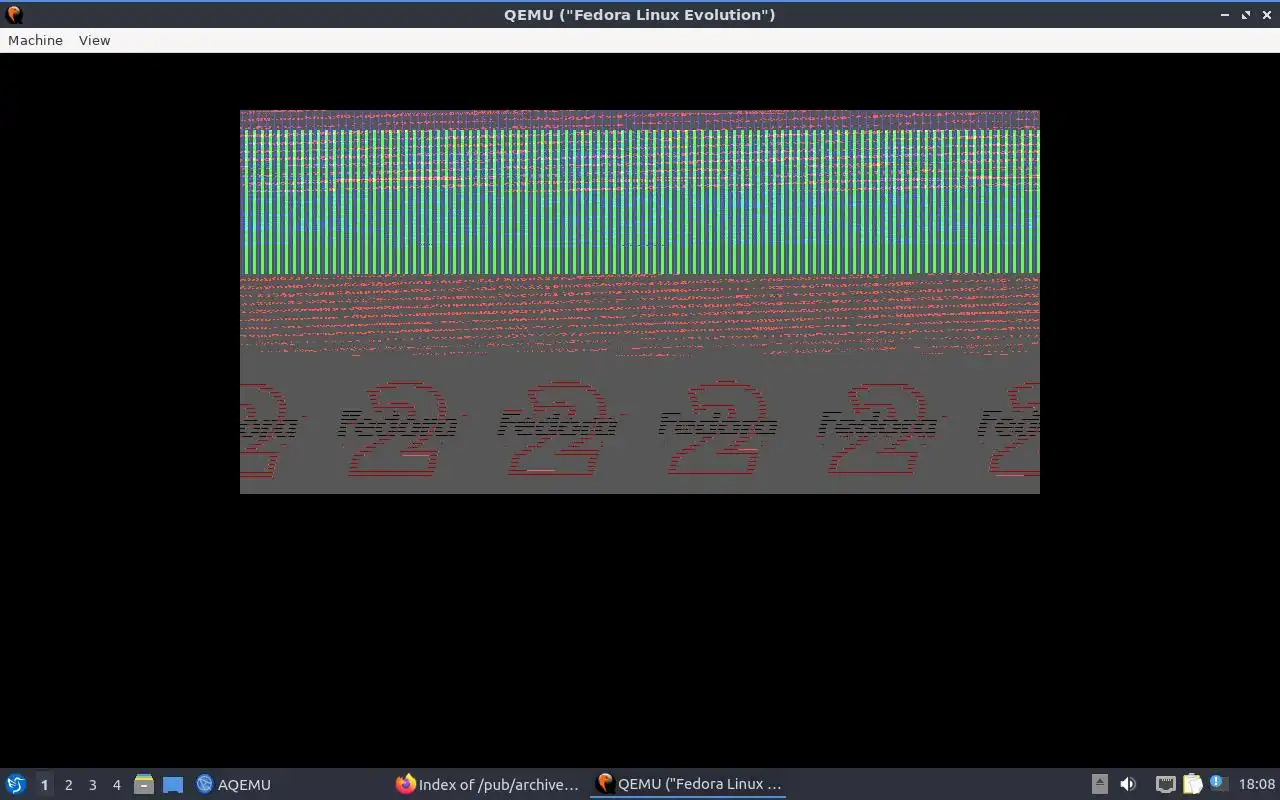Open the volume control tray icon
This screenshot has height=800, width=1280.
(1128, 784)
